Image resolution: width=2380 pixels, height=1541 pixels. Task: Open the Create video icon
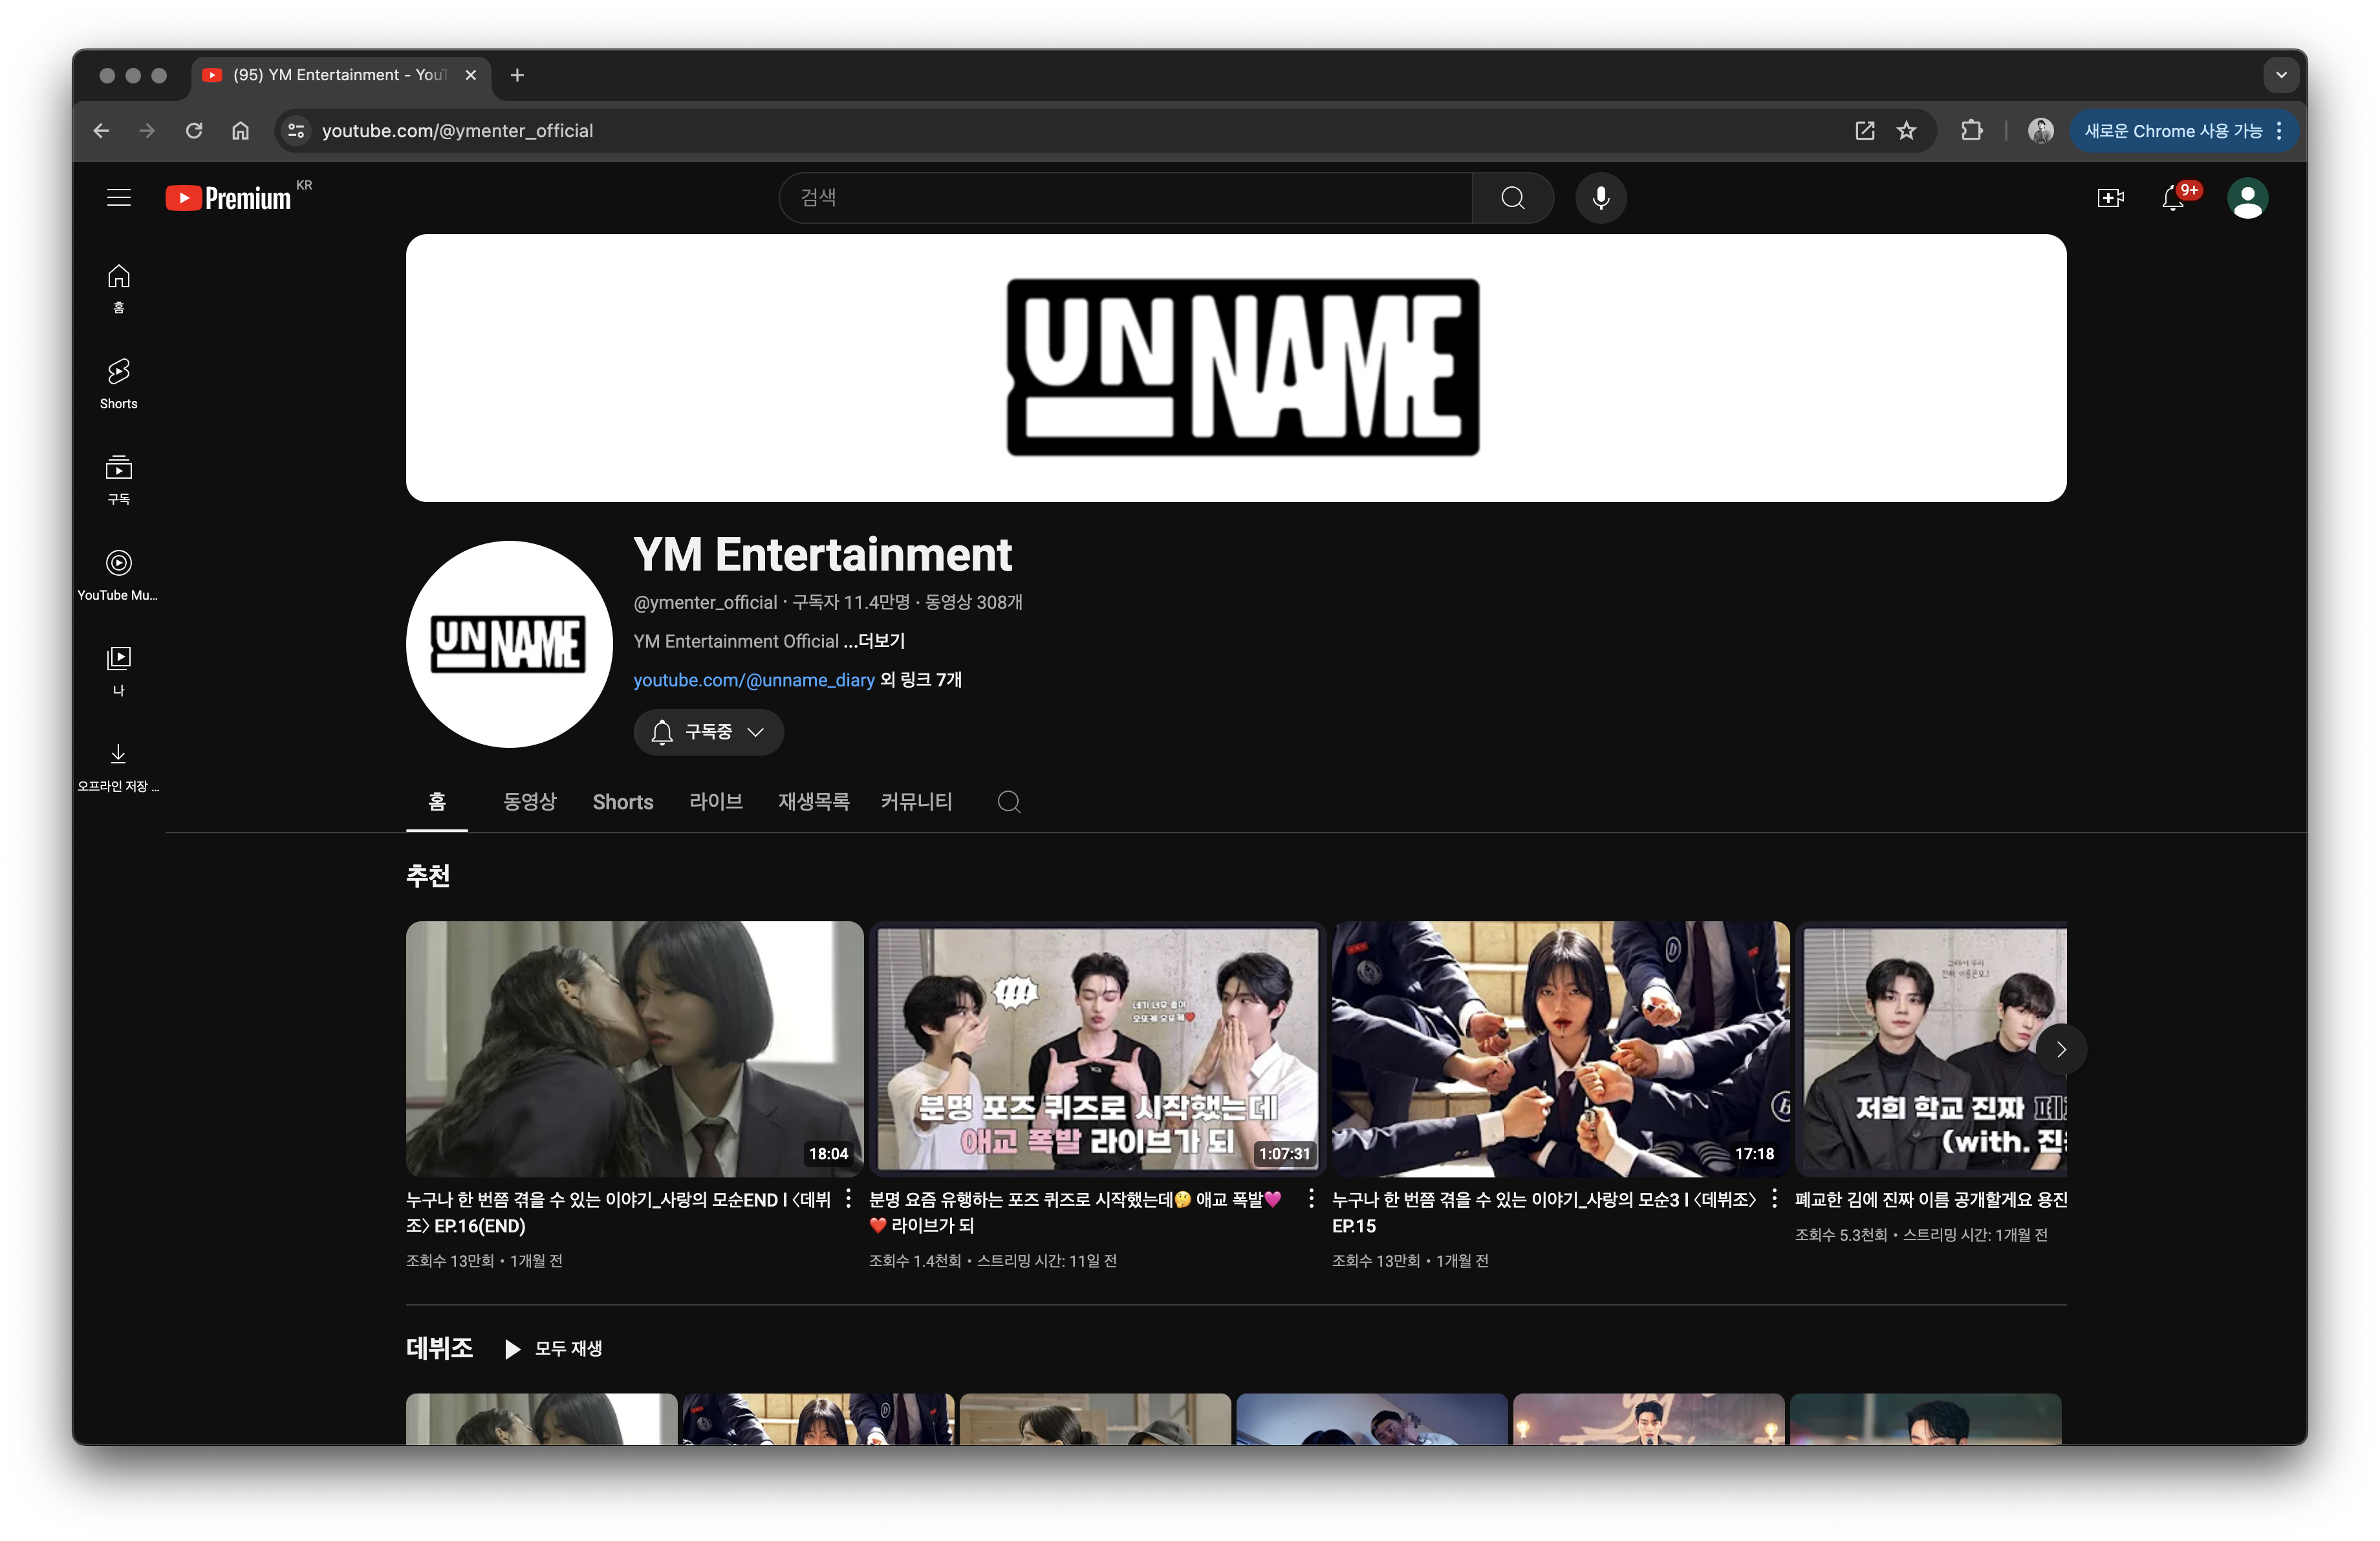(x=2110, y=198)
